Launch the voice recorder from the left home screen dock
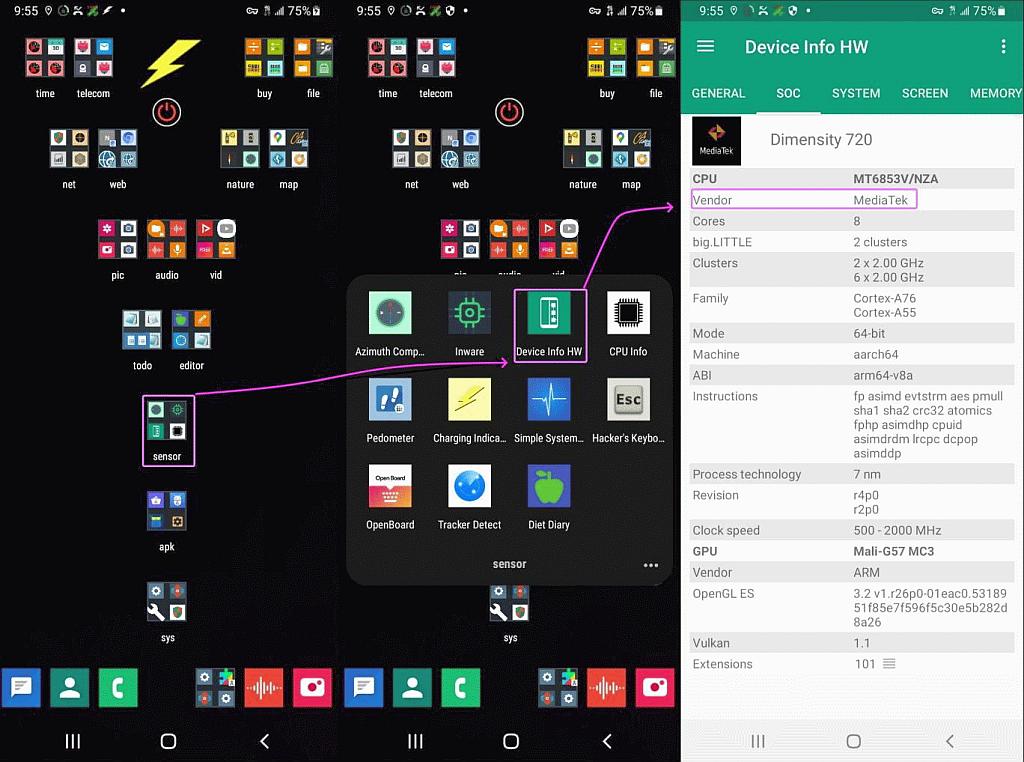 point(264,688)
